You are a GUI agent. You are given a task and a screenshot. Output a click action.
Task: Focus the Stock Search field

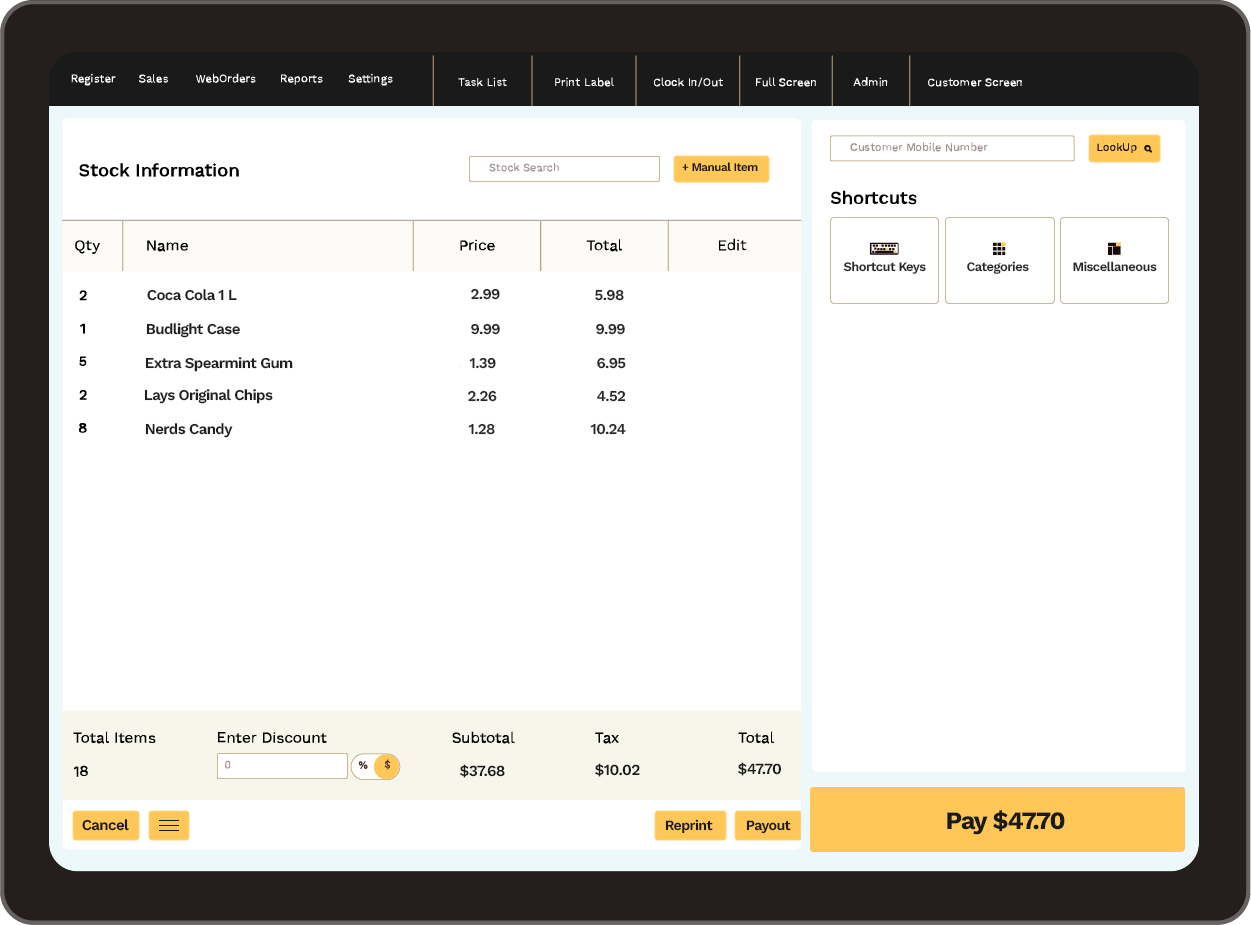[564, 168]
